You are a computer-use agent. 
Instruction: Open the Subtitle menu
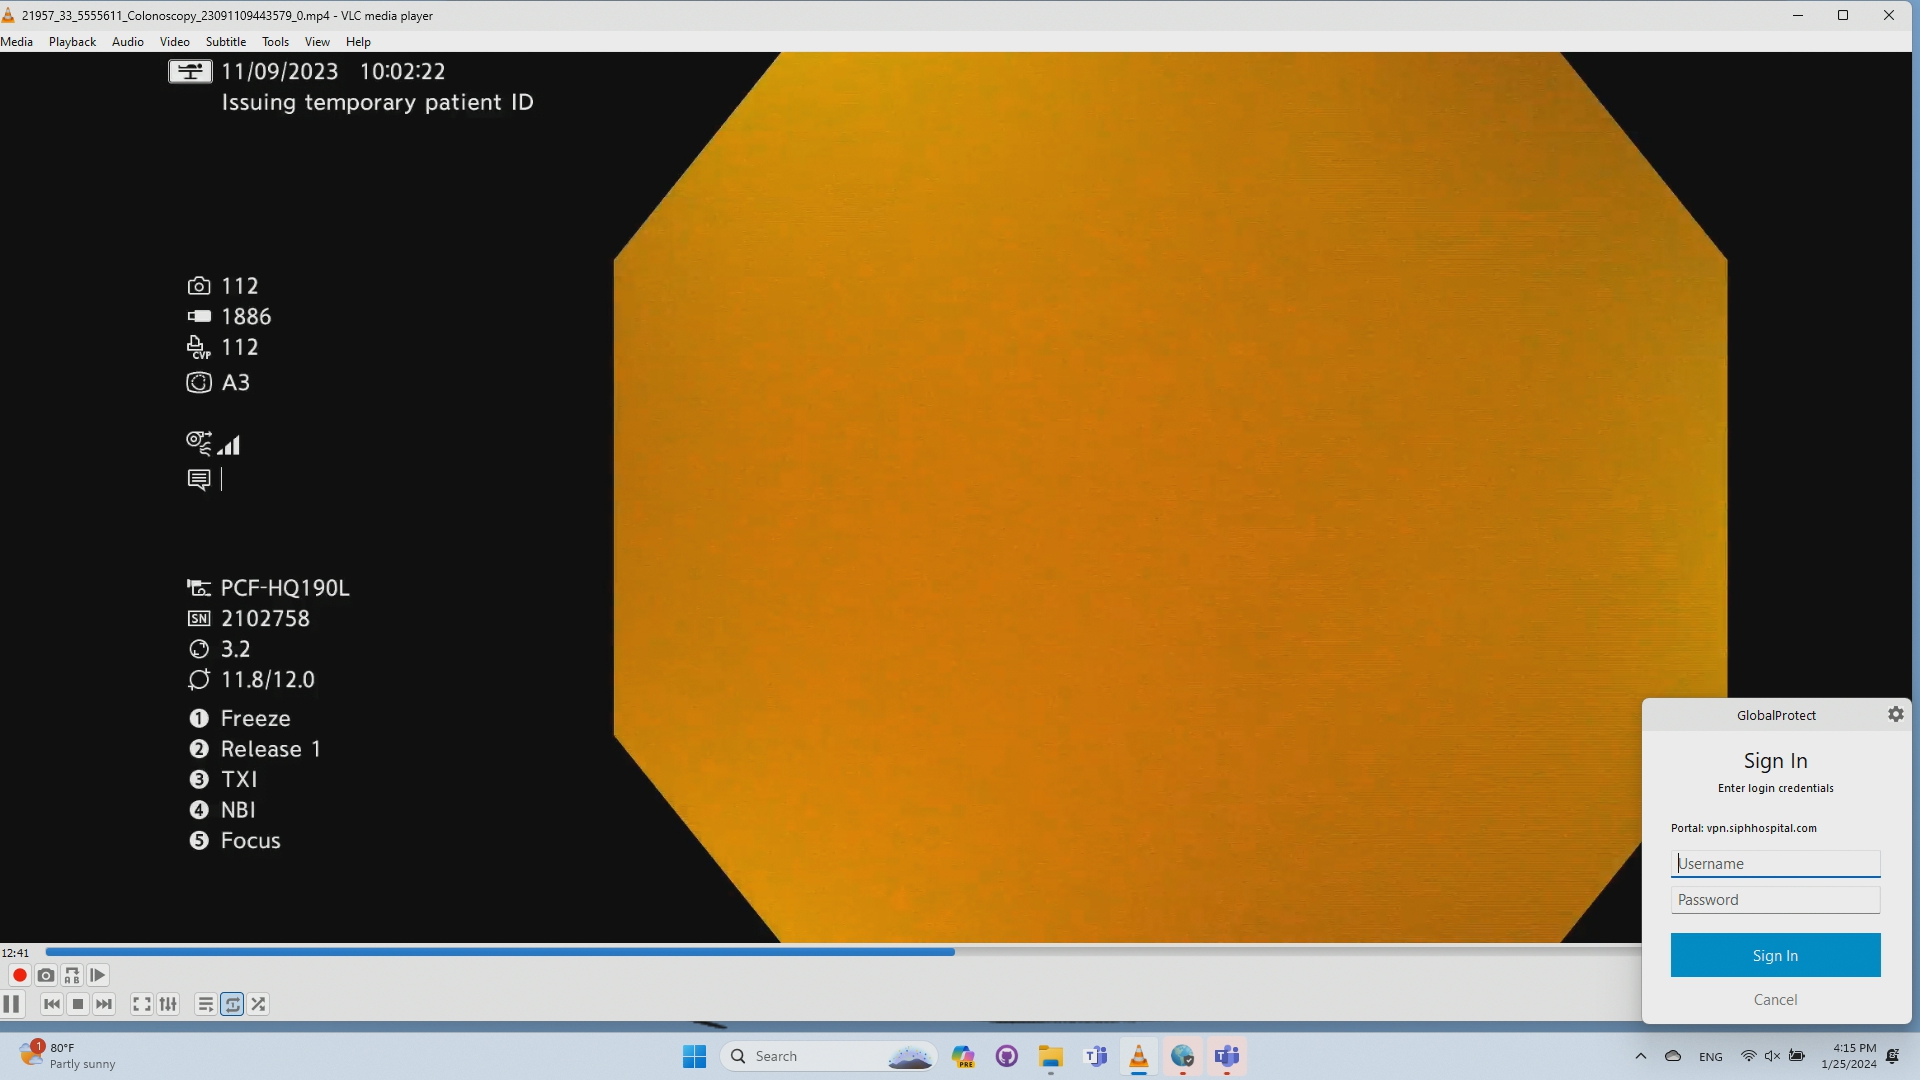click(x=226, y=42)
